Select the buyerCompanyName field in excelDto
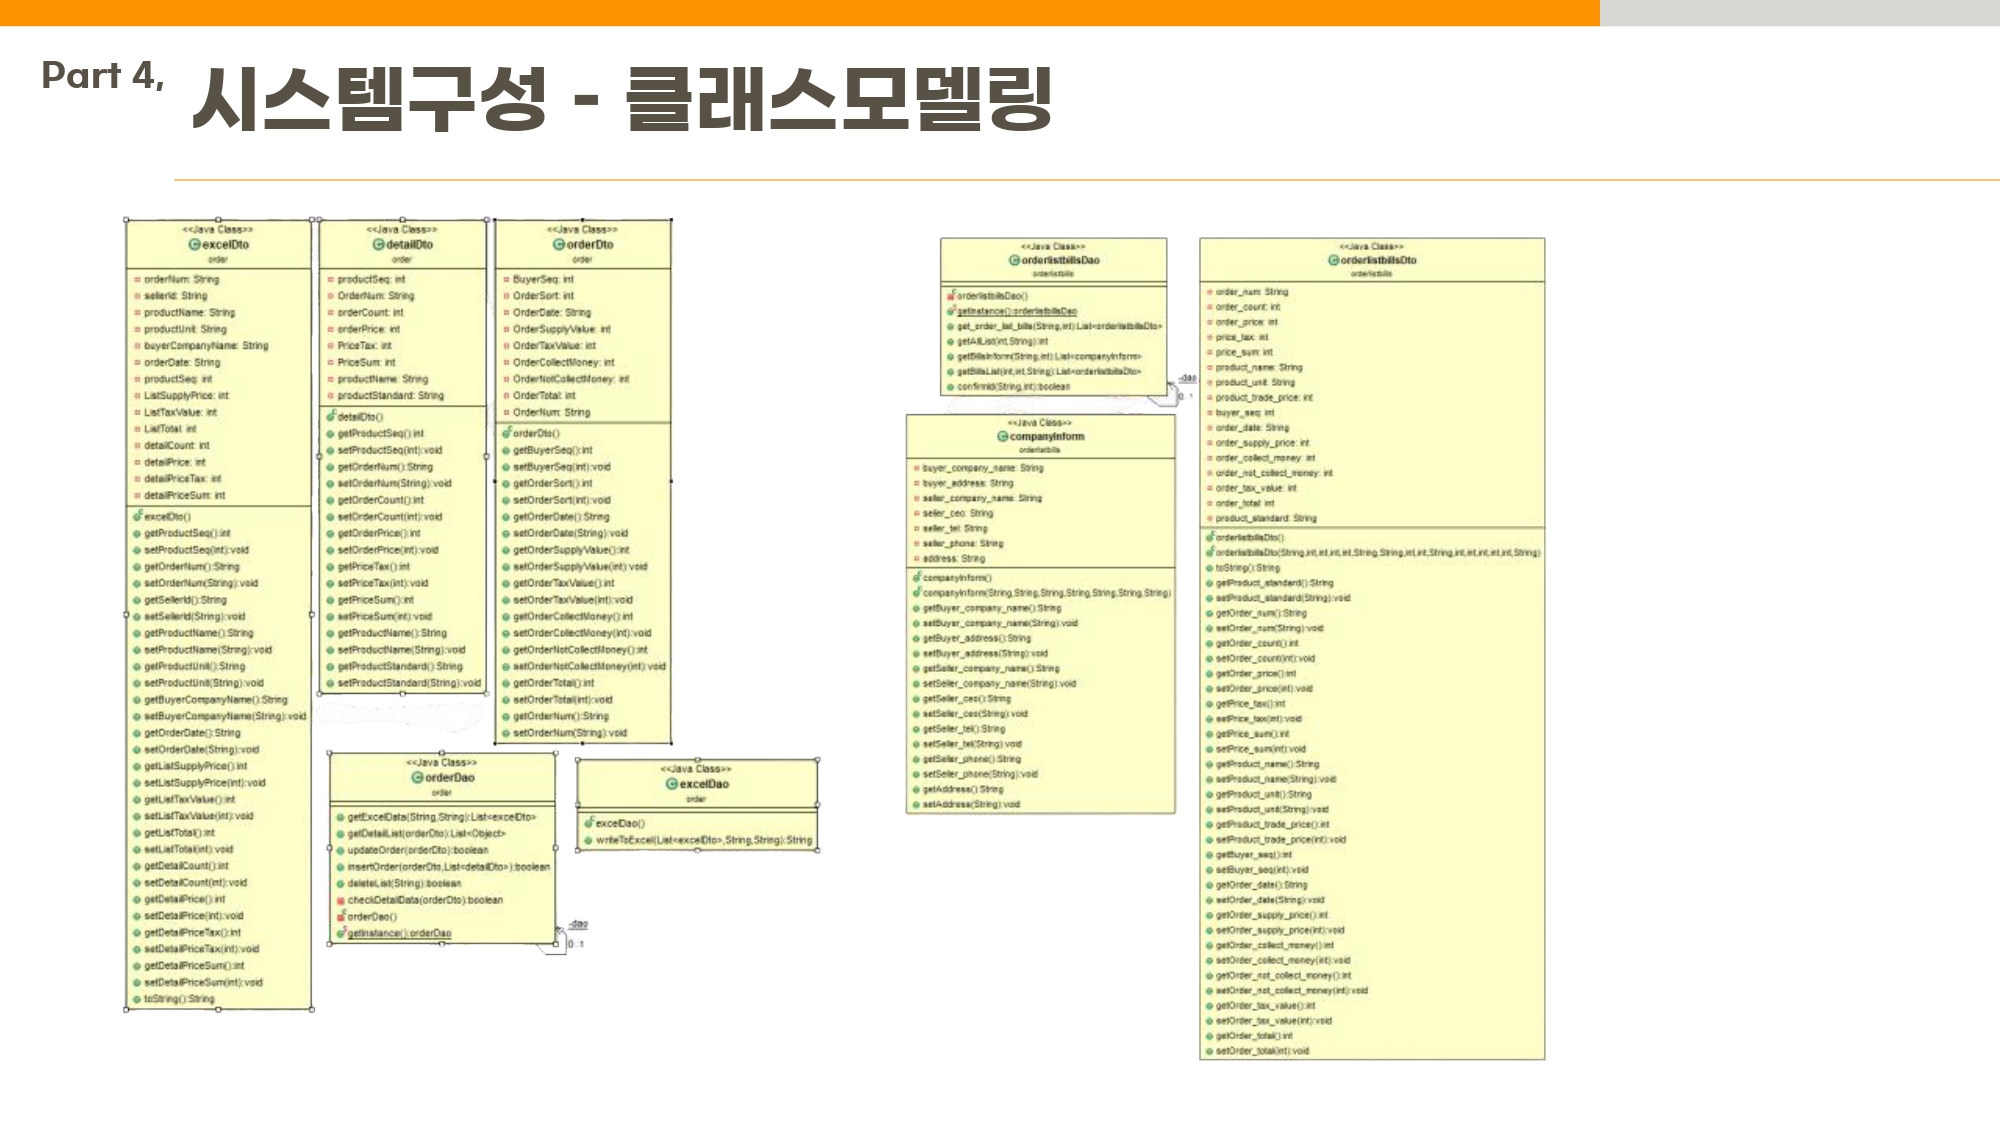Image resolution: width=2000 pixels, height=1125 pixels. [205, 346]
